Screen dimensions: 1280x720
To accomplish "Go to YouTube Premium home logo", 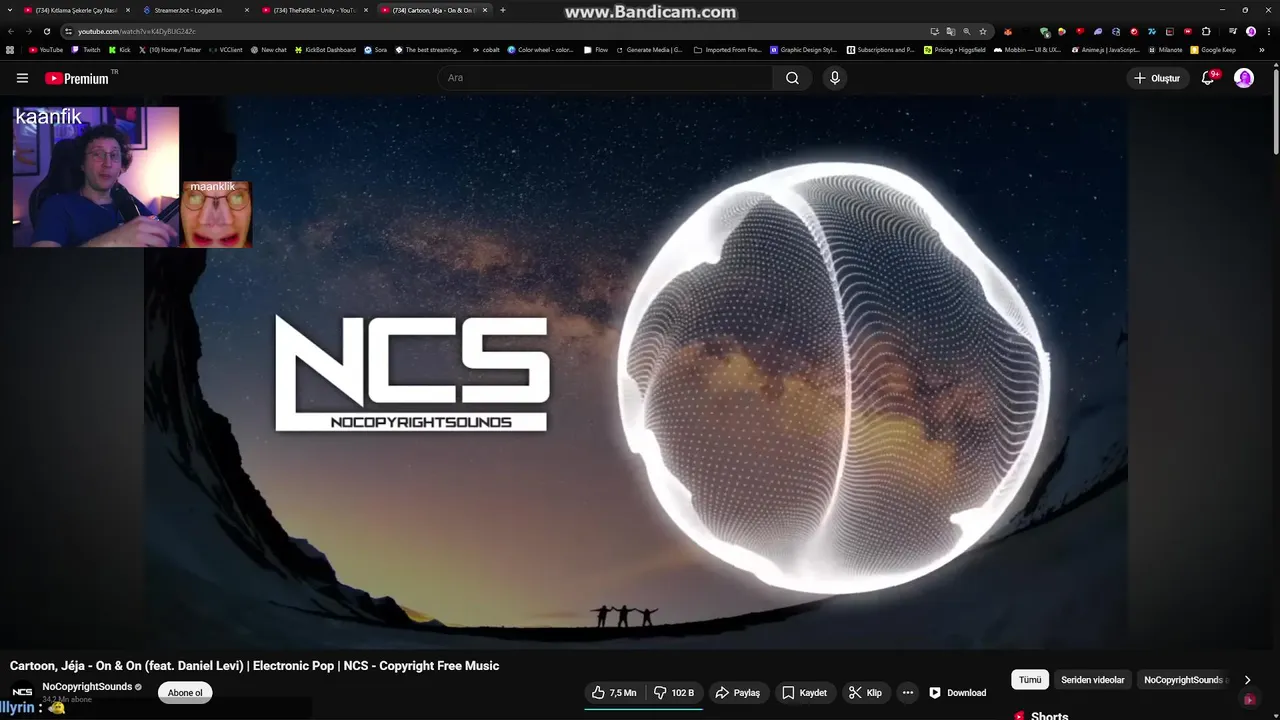I will (x=77, y=78).
